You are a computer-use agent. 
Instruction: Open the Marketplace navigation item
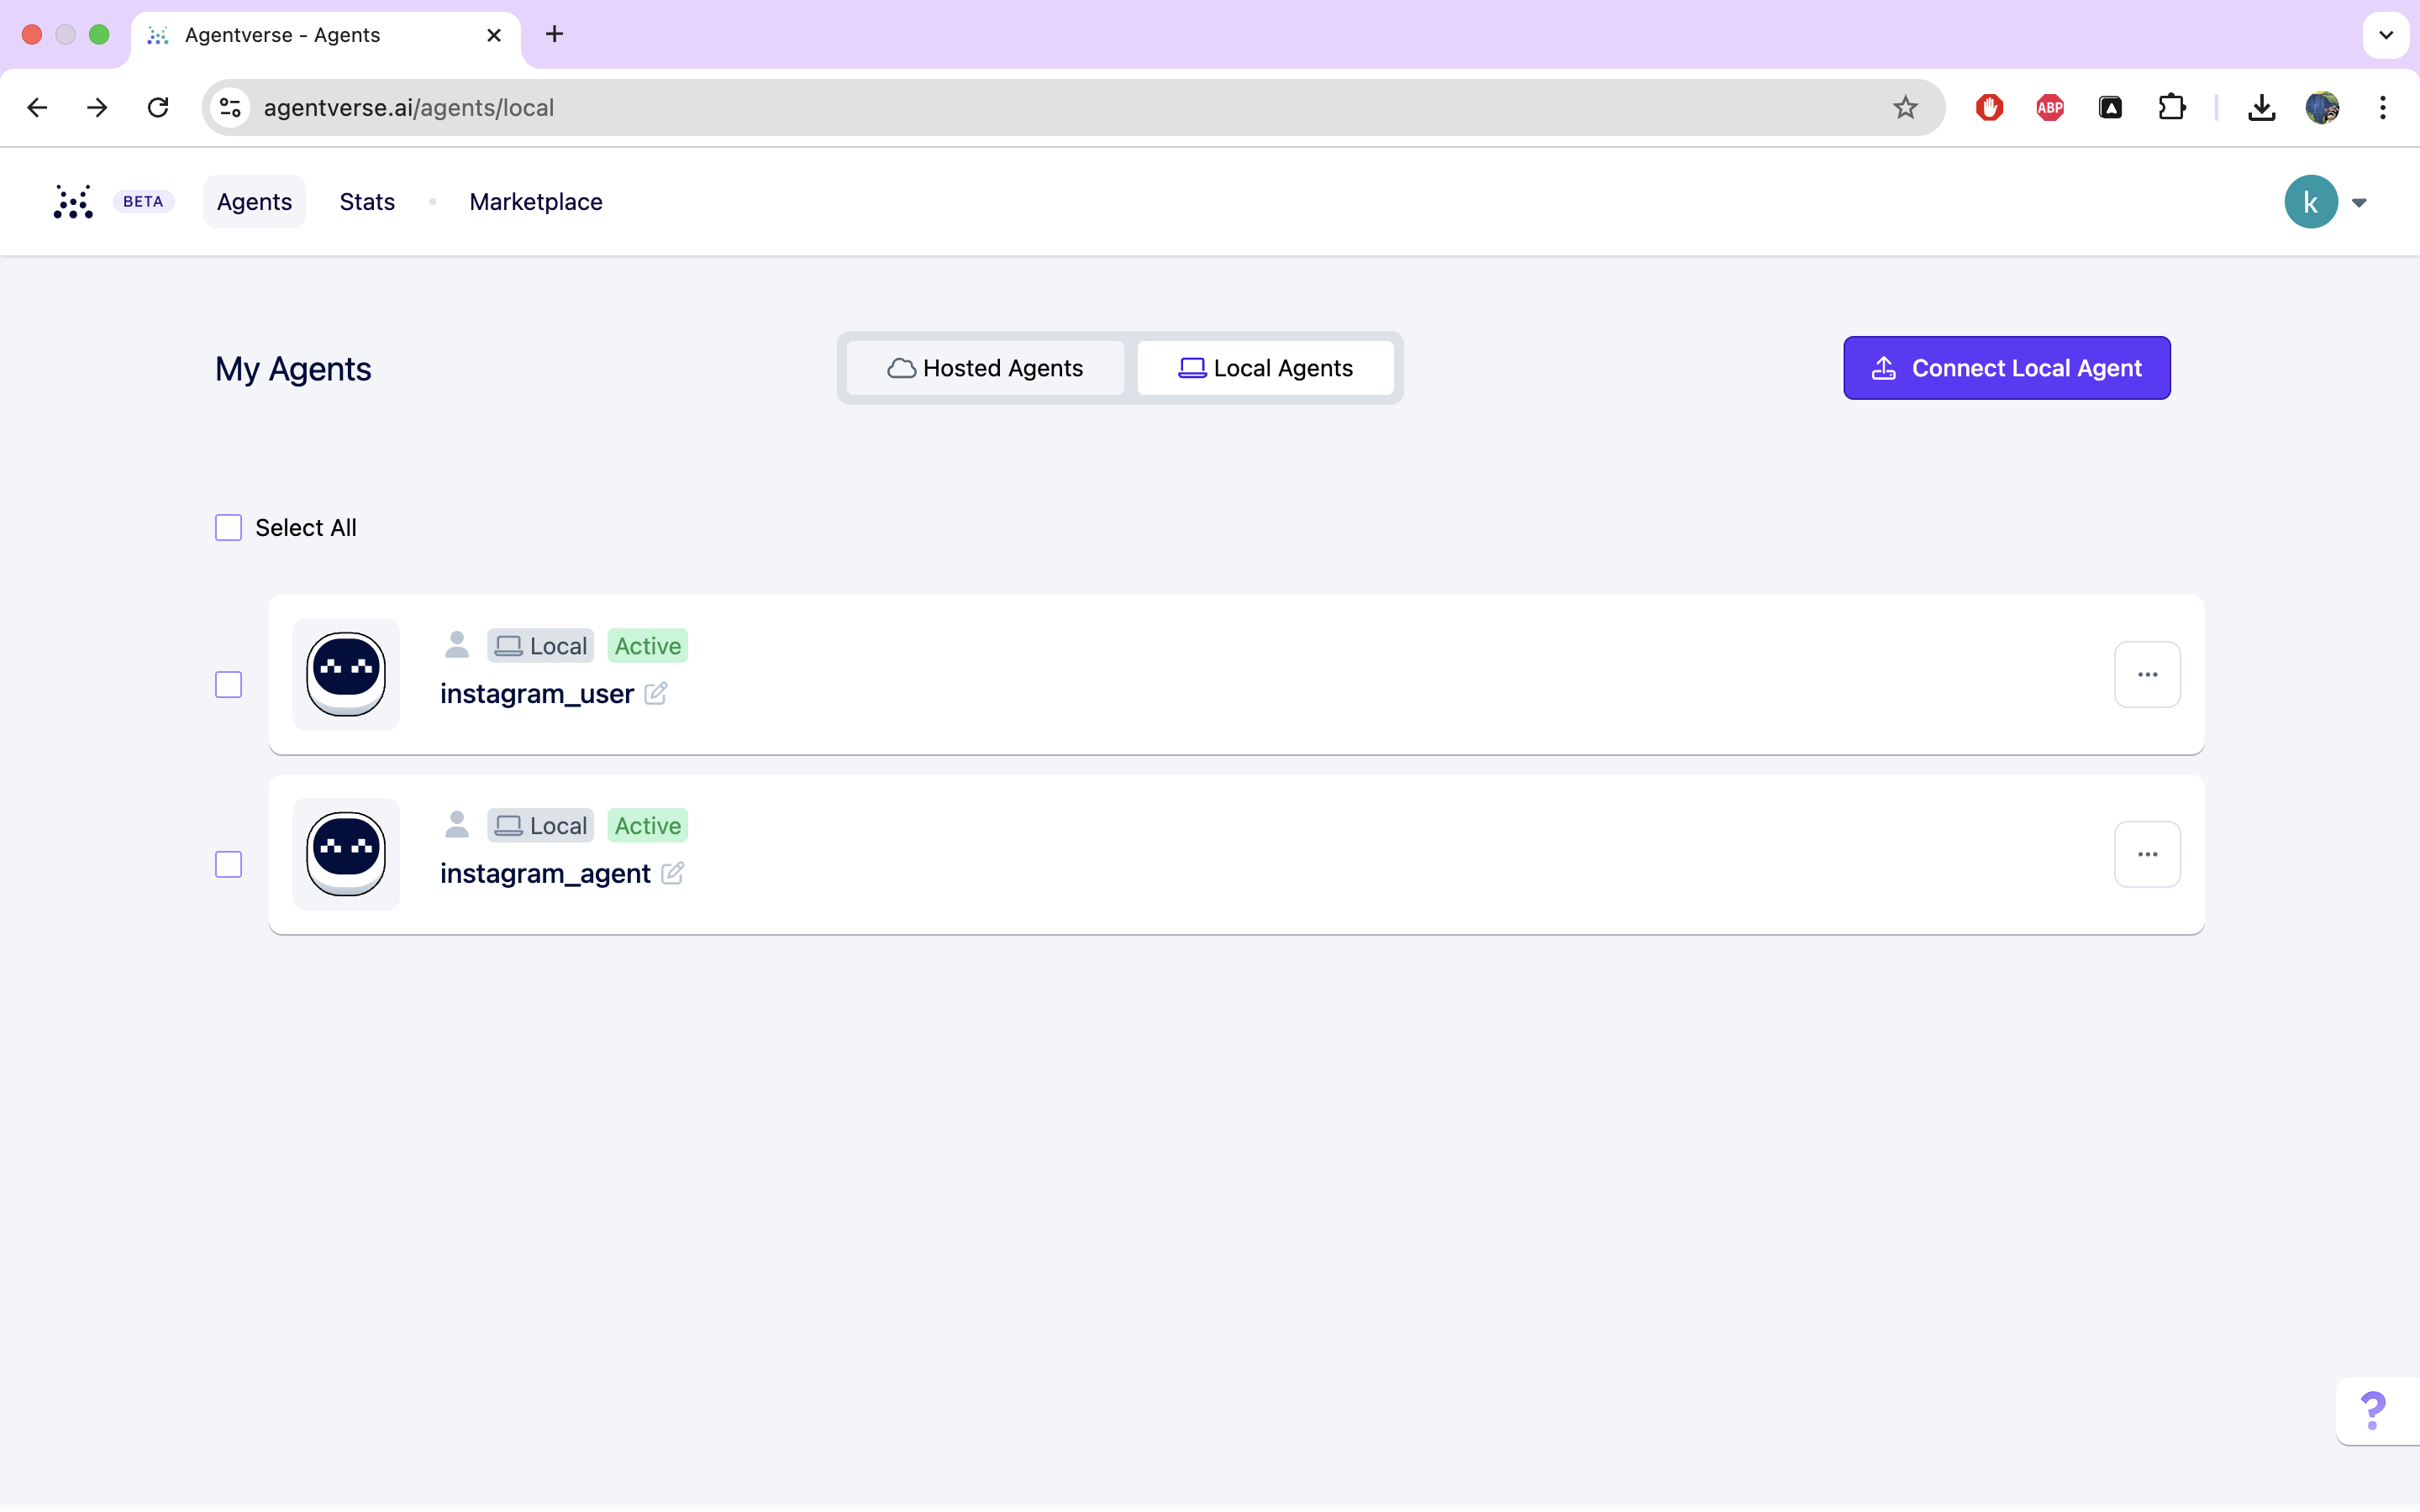(x=536, y=202)
